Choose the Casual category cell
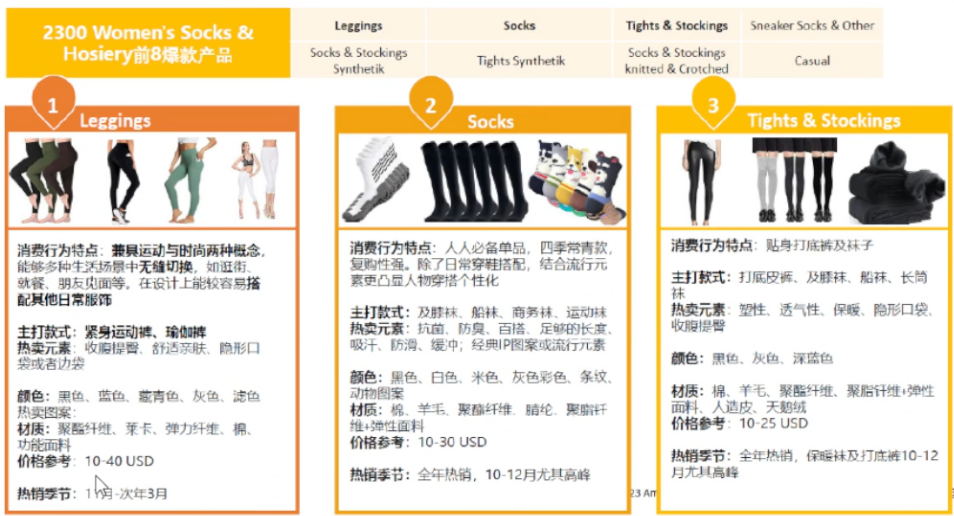Image resolution: width=954 pixels, height=516 pixels. [x=812, y=61]
